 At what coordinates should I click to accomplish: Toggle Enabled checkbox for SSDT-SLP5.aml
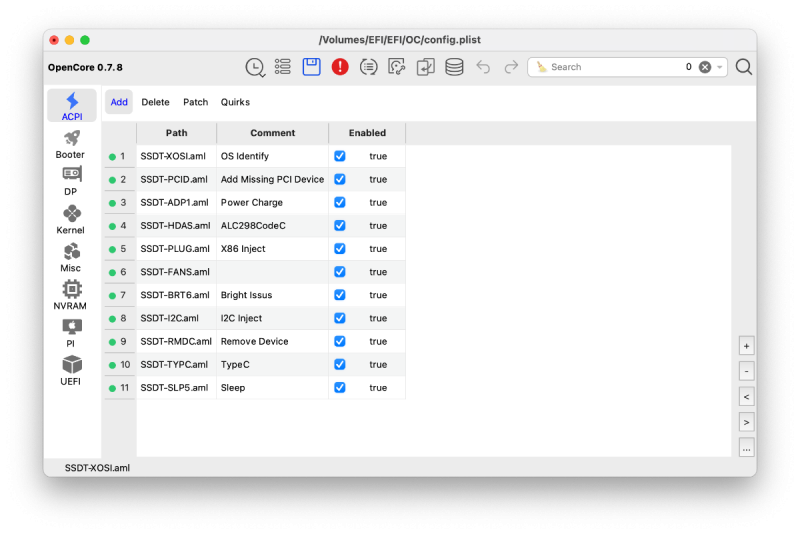click(x=340, y=388)
